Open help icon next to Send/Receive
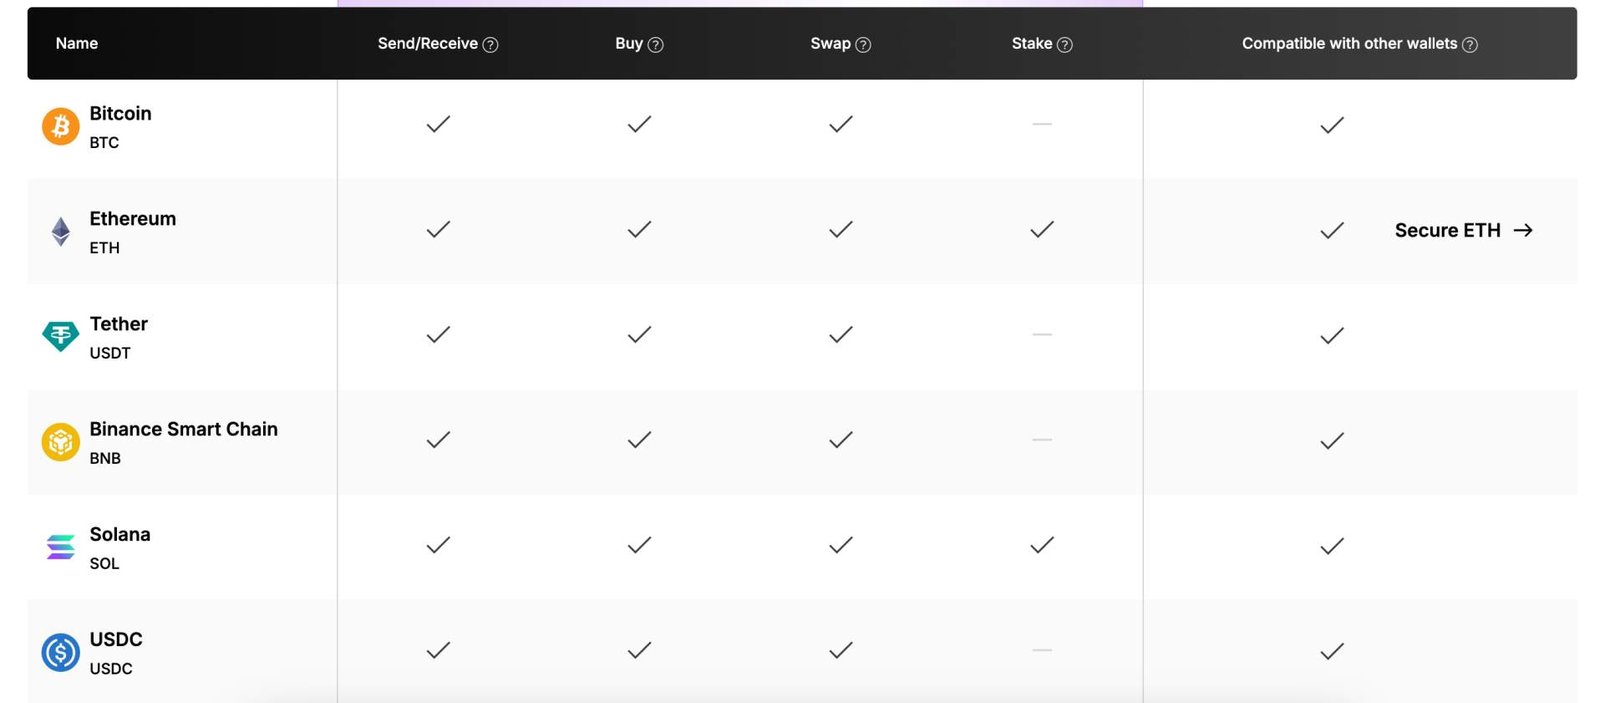This screenshot has height=703, width=1600. click(490, 44)
